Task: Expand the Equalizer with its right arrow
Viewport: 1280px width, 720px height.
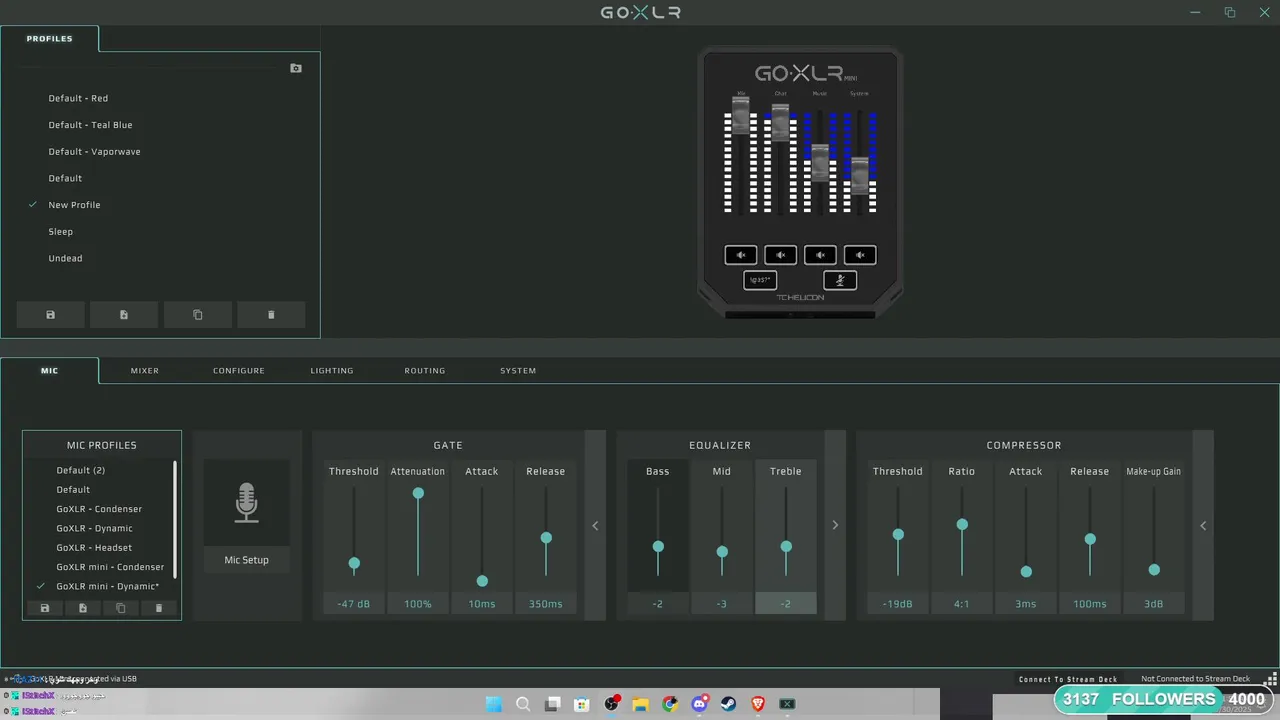Action: point(835,526)
